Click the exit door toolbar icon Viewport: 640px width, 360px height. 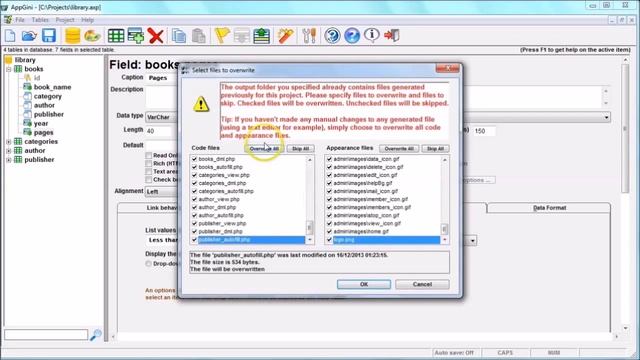tap(391, 36)
